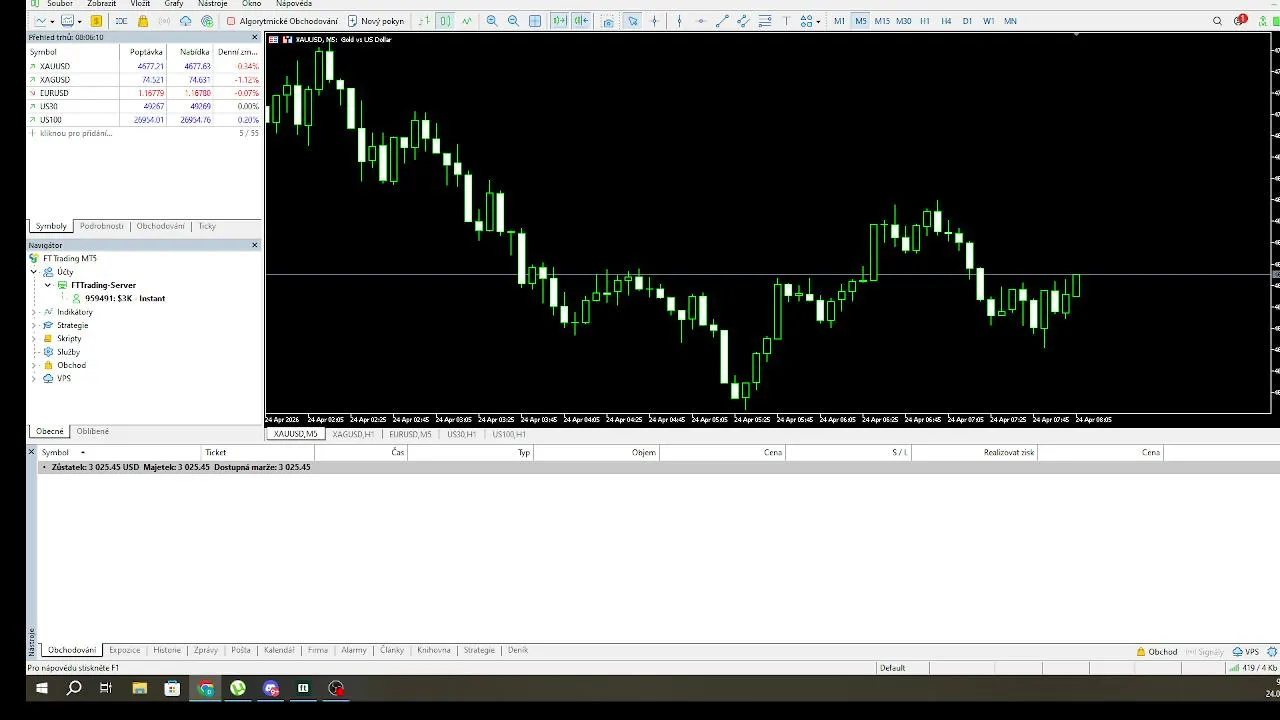Image resolution: width=1280 pixels, height=720 pixels.
Task: Toggle chart shift from right border
Action: (x=581, y=21)
